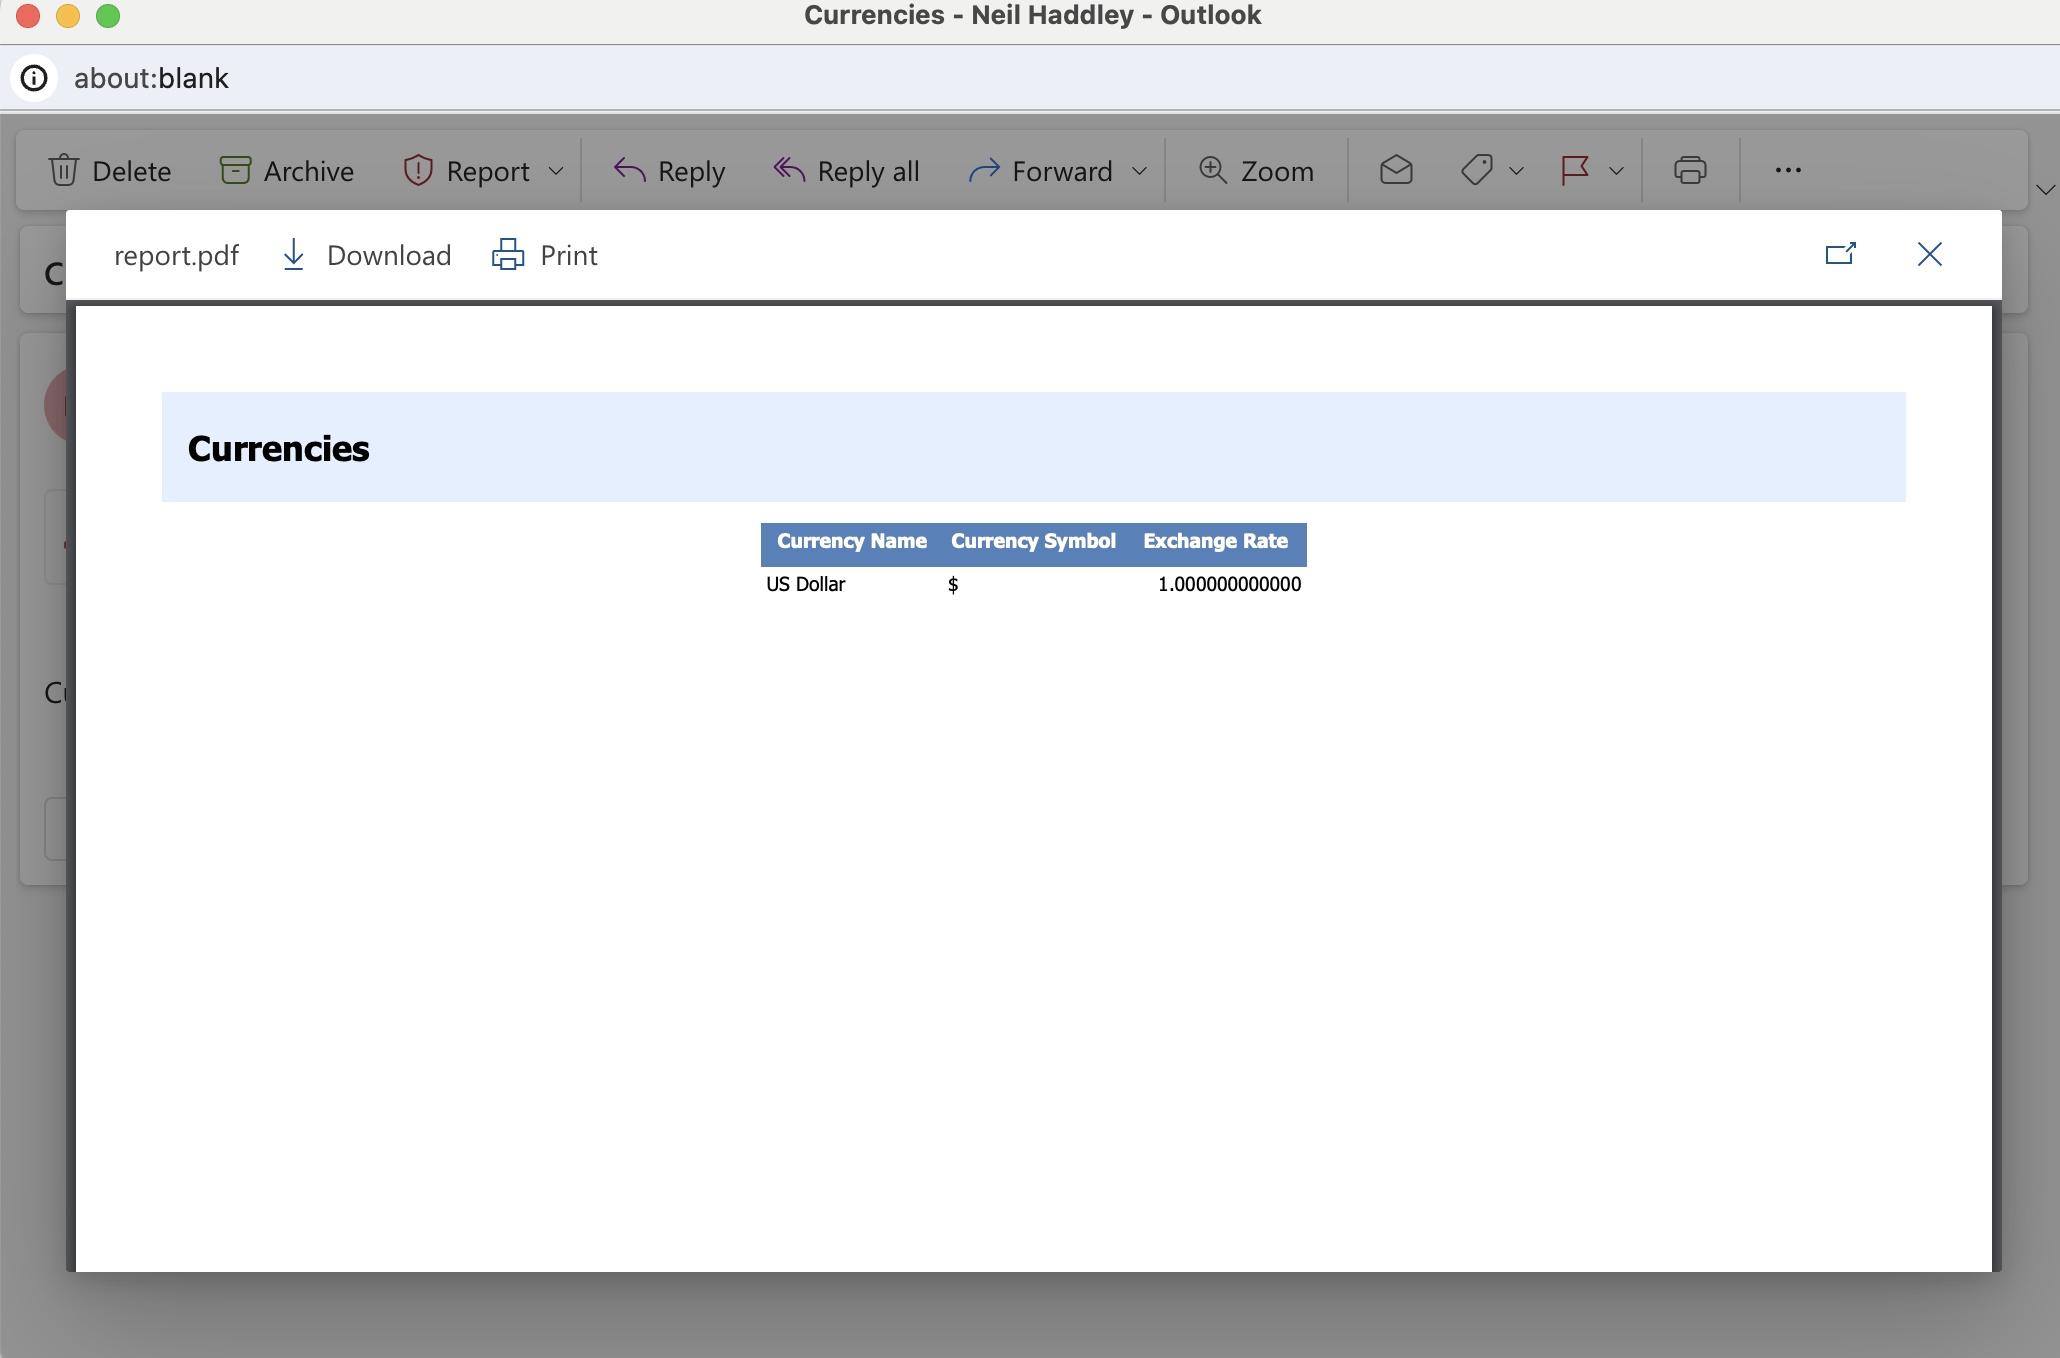Screen dimensions: 2060x1358
Task: Click the categorize tag icon
Action: (1476, 170)
